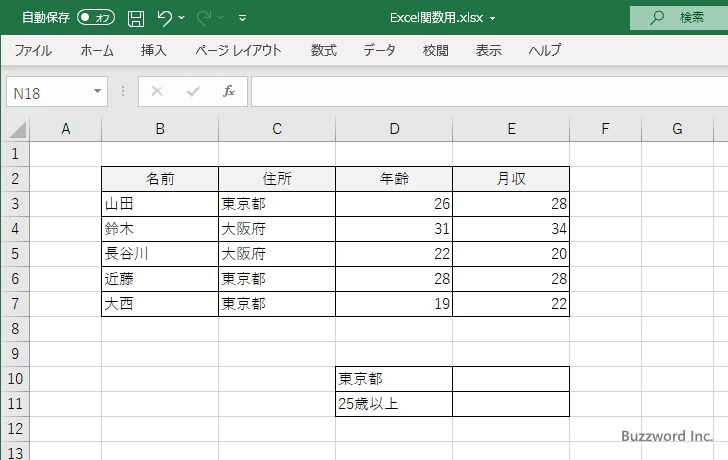The image size is (728, 460).
Task: Switch to the ホーム tab
Action: (x=97, y=50)
